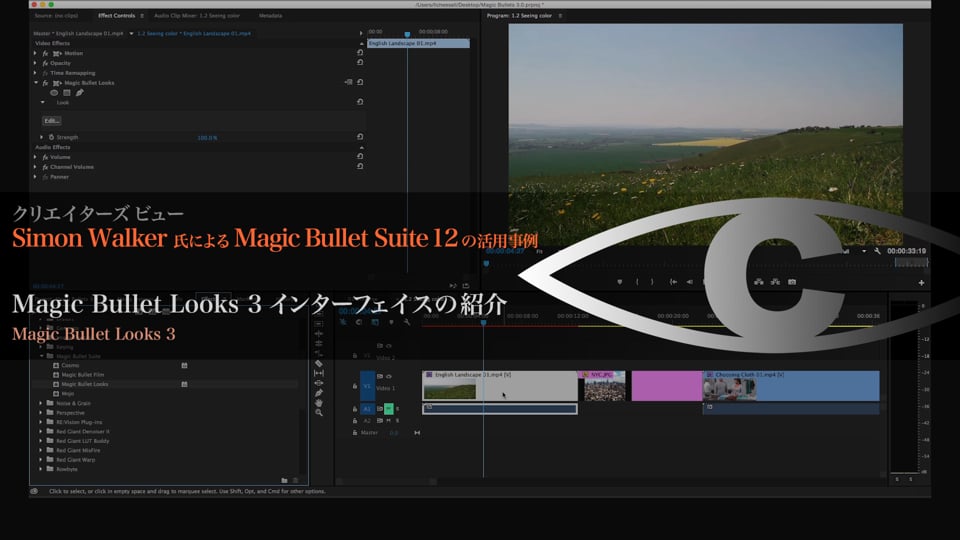Expand the Motion effect properties

pos(35,53)
